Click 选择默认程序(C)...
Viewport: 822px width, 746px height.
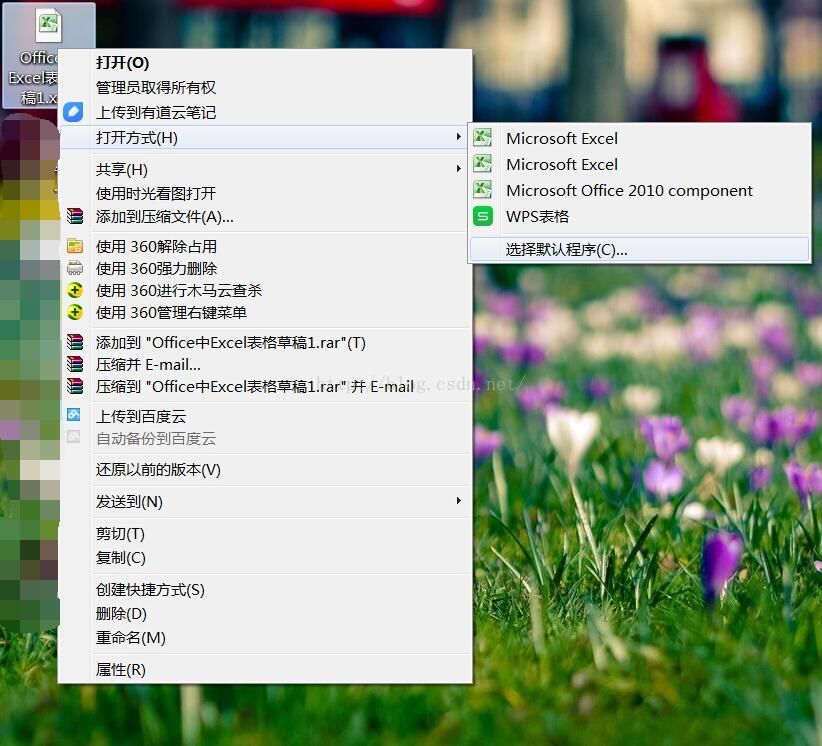point(639,250)
